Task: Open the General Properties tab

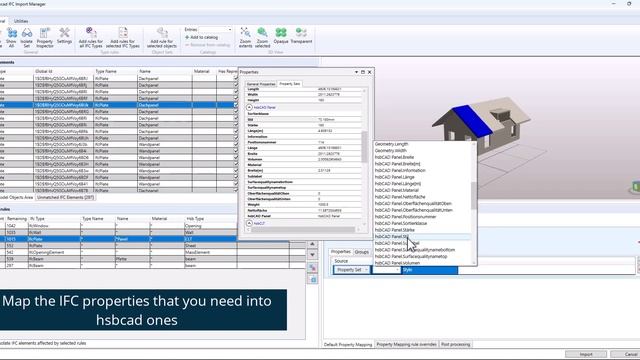Action: point(261,84)
